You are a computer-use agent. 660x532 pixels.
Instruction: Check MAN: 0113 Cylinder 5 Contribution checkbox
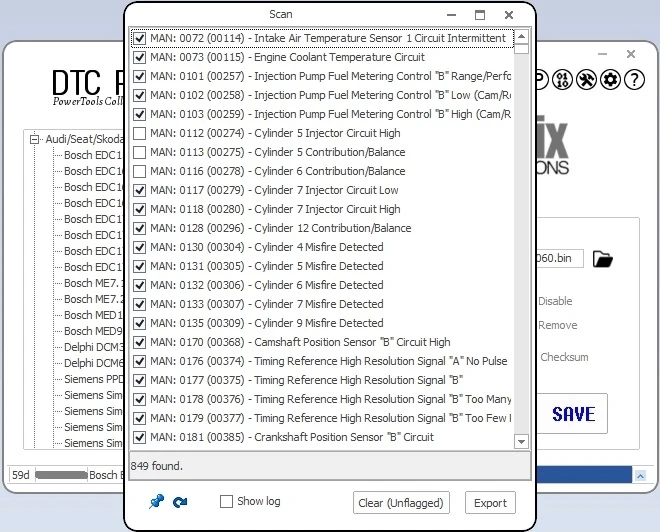(139, 152)
